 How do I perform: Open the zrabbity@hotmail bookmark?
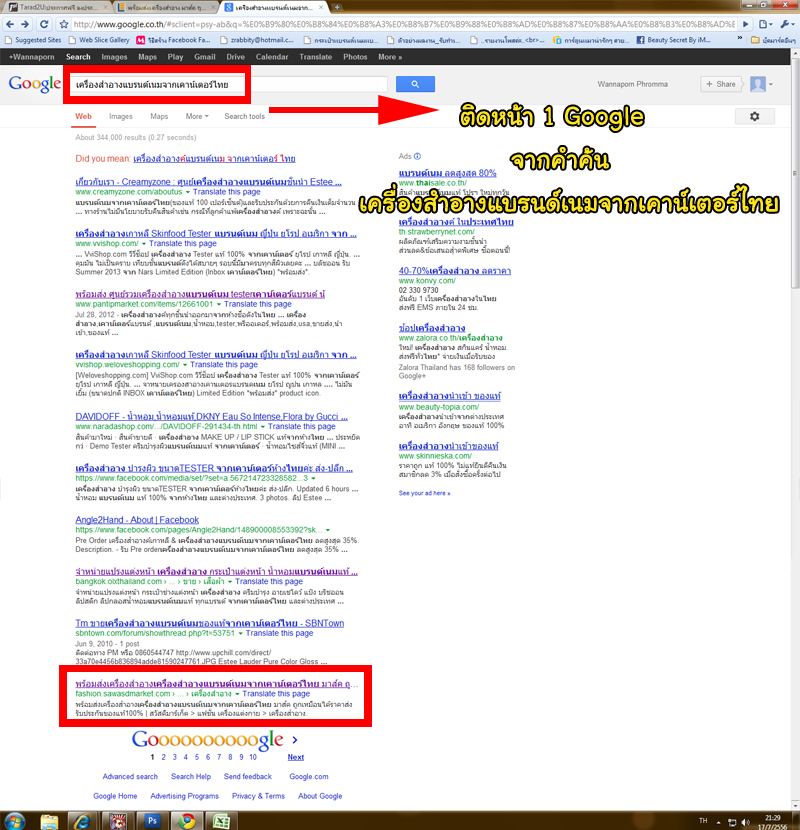tap(257, 40)
